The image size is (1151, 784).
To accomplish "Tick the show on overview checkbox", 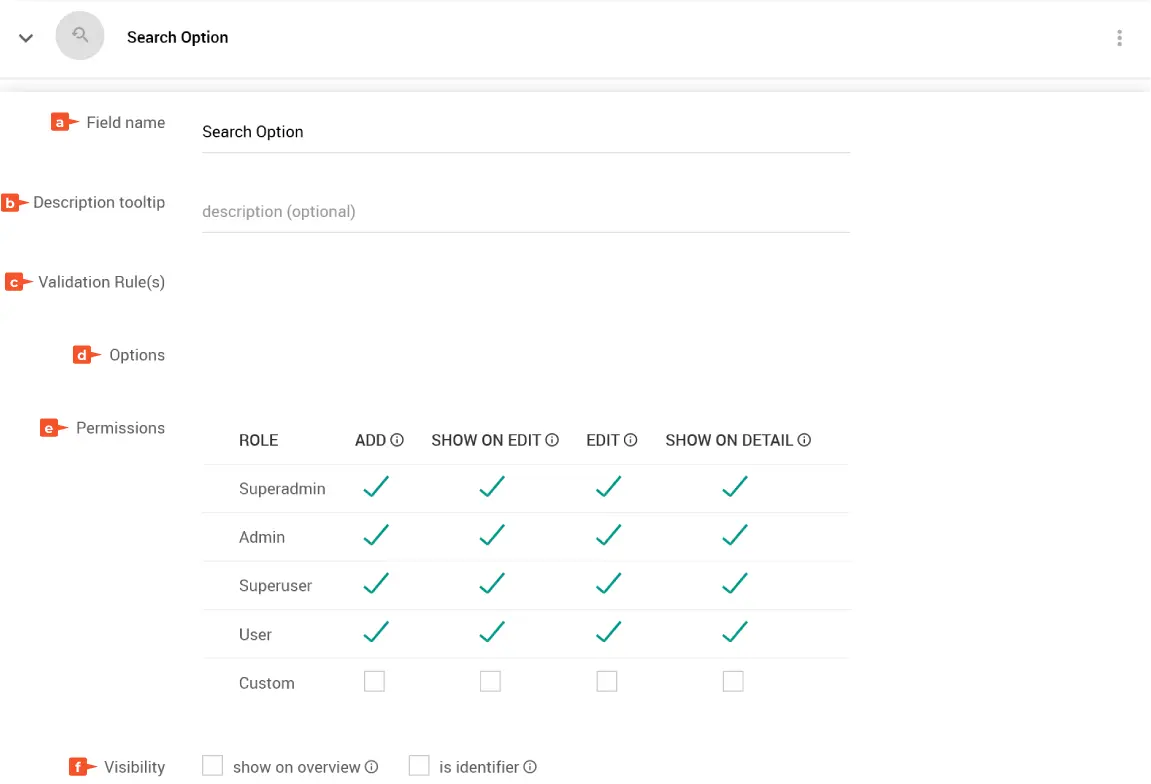I will [x=212, y=766].
